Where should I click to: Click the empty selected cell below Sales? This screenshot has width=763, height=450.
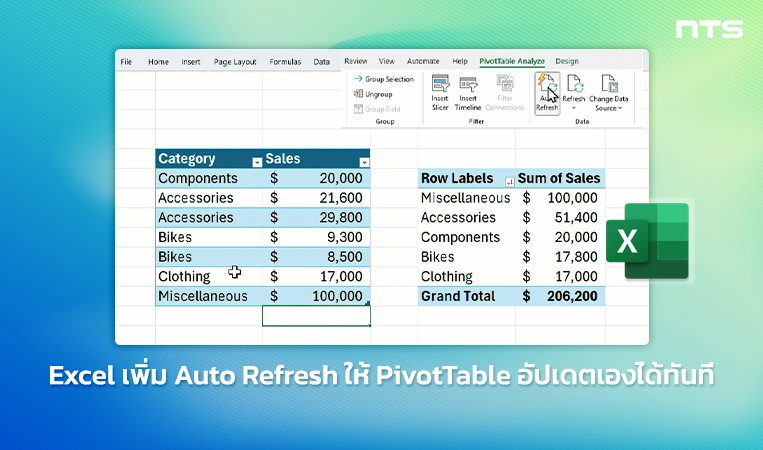316,316
